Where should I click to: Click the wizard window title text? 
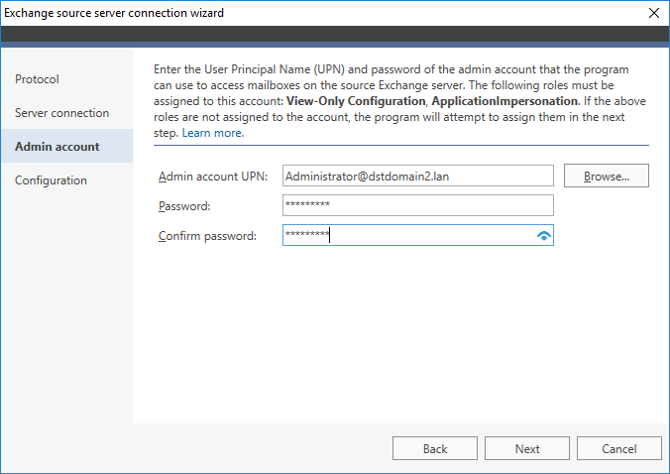(114, 13)
